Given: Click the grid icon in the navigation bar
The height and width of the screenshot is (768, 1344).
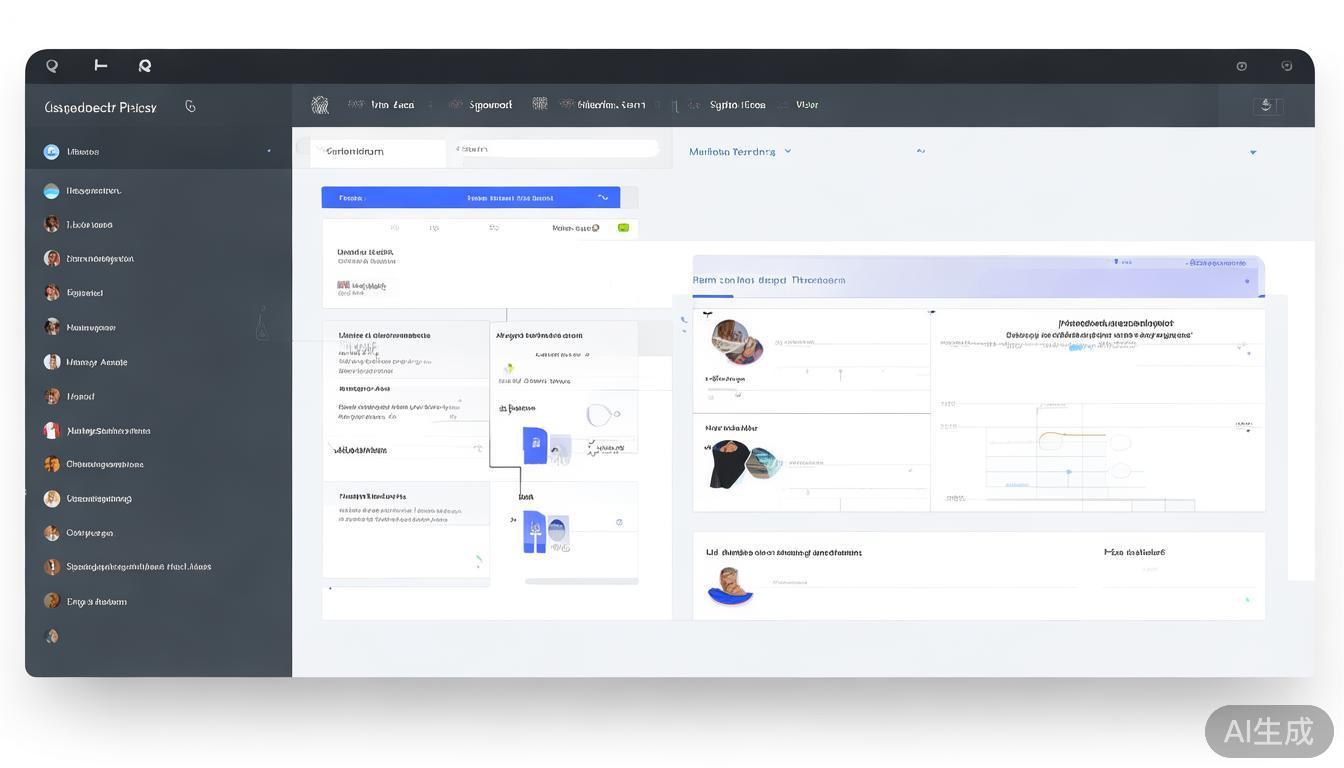Looking at the screenshot, I should pyautogui.click(x=540, y=104).
